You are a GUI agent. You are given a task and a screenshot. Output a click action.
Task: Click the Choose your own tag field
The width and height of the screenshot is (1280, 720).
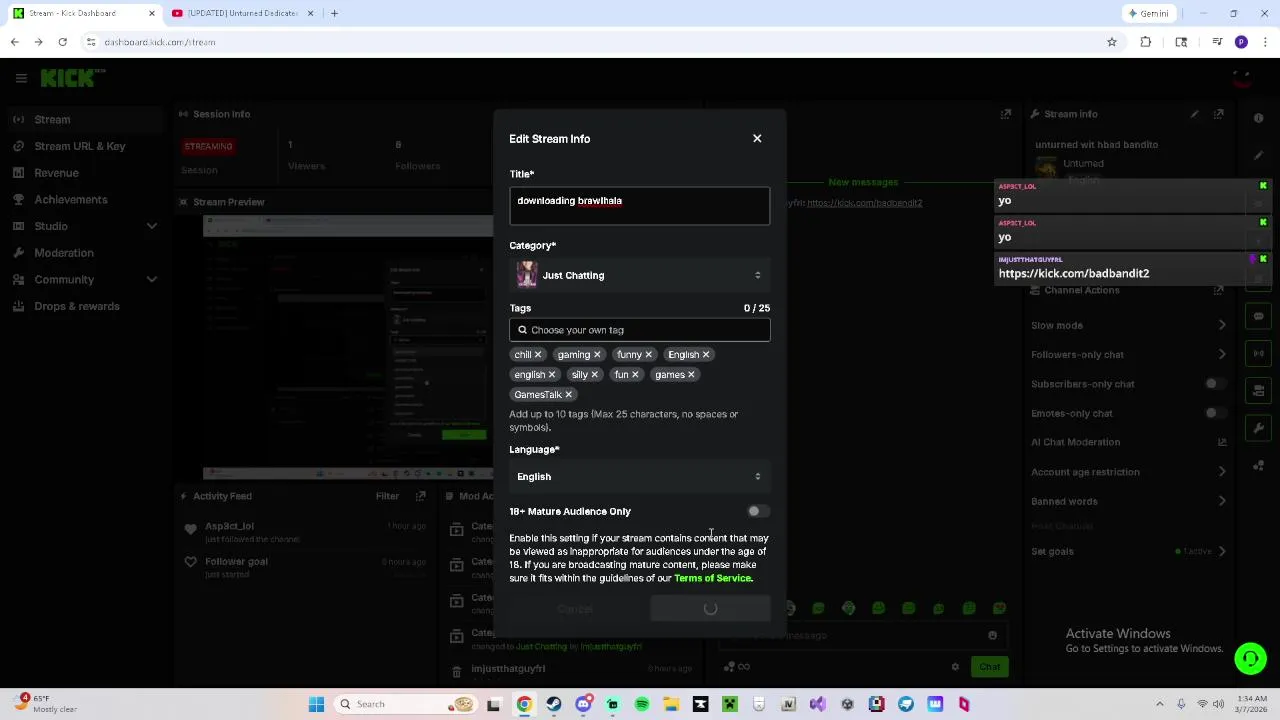point(640,330)
